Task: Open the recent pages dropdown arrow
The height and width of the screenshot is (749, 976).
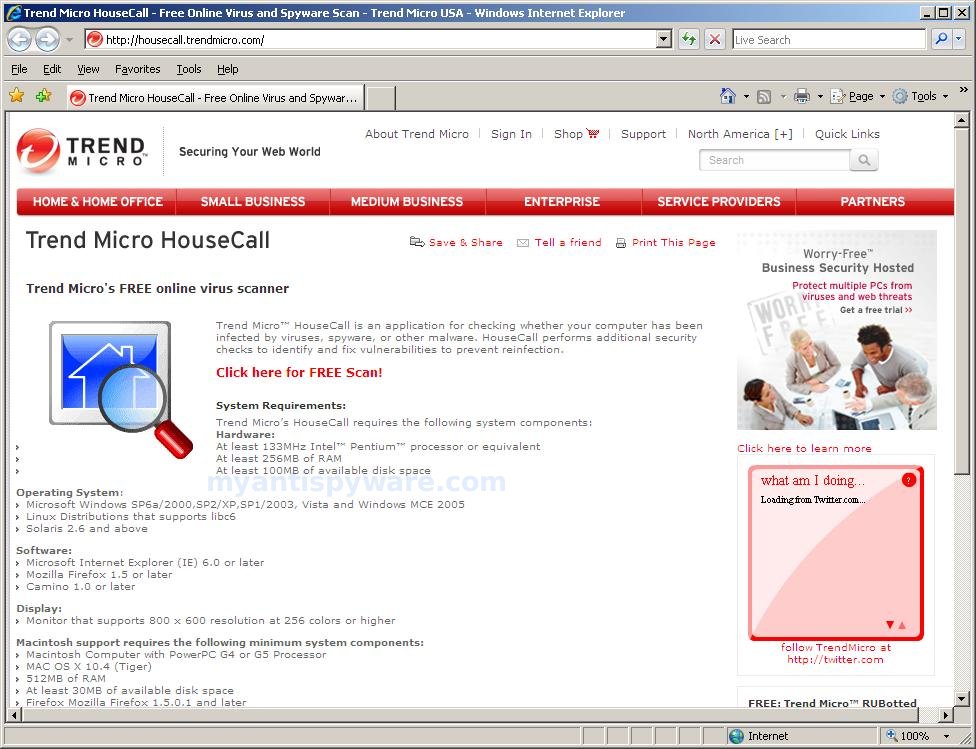Action: click(70, 40)
